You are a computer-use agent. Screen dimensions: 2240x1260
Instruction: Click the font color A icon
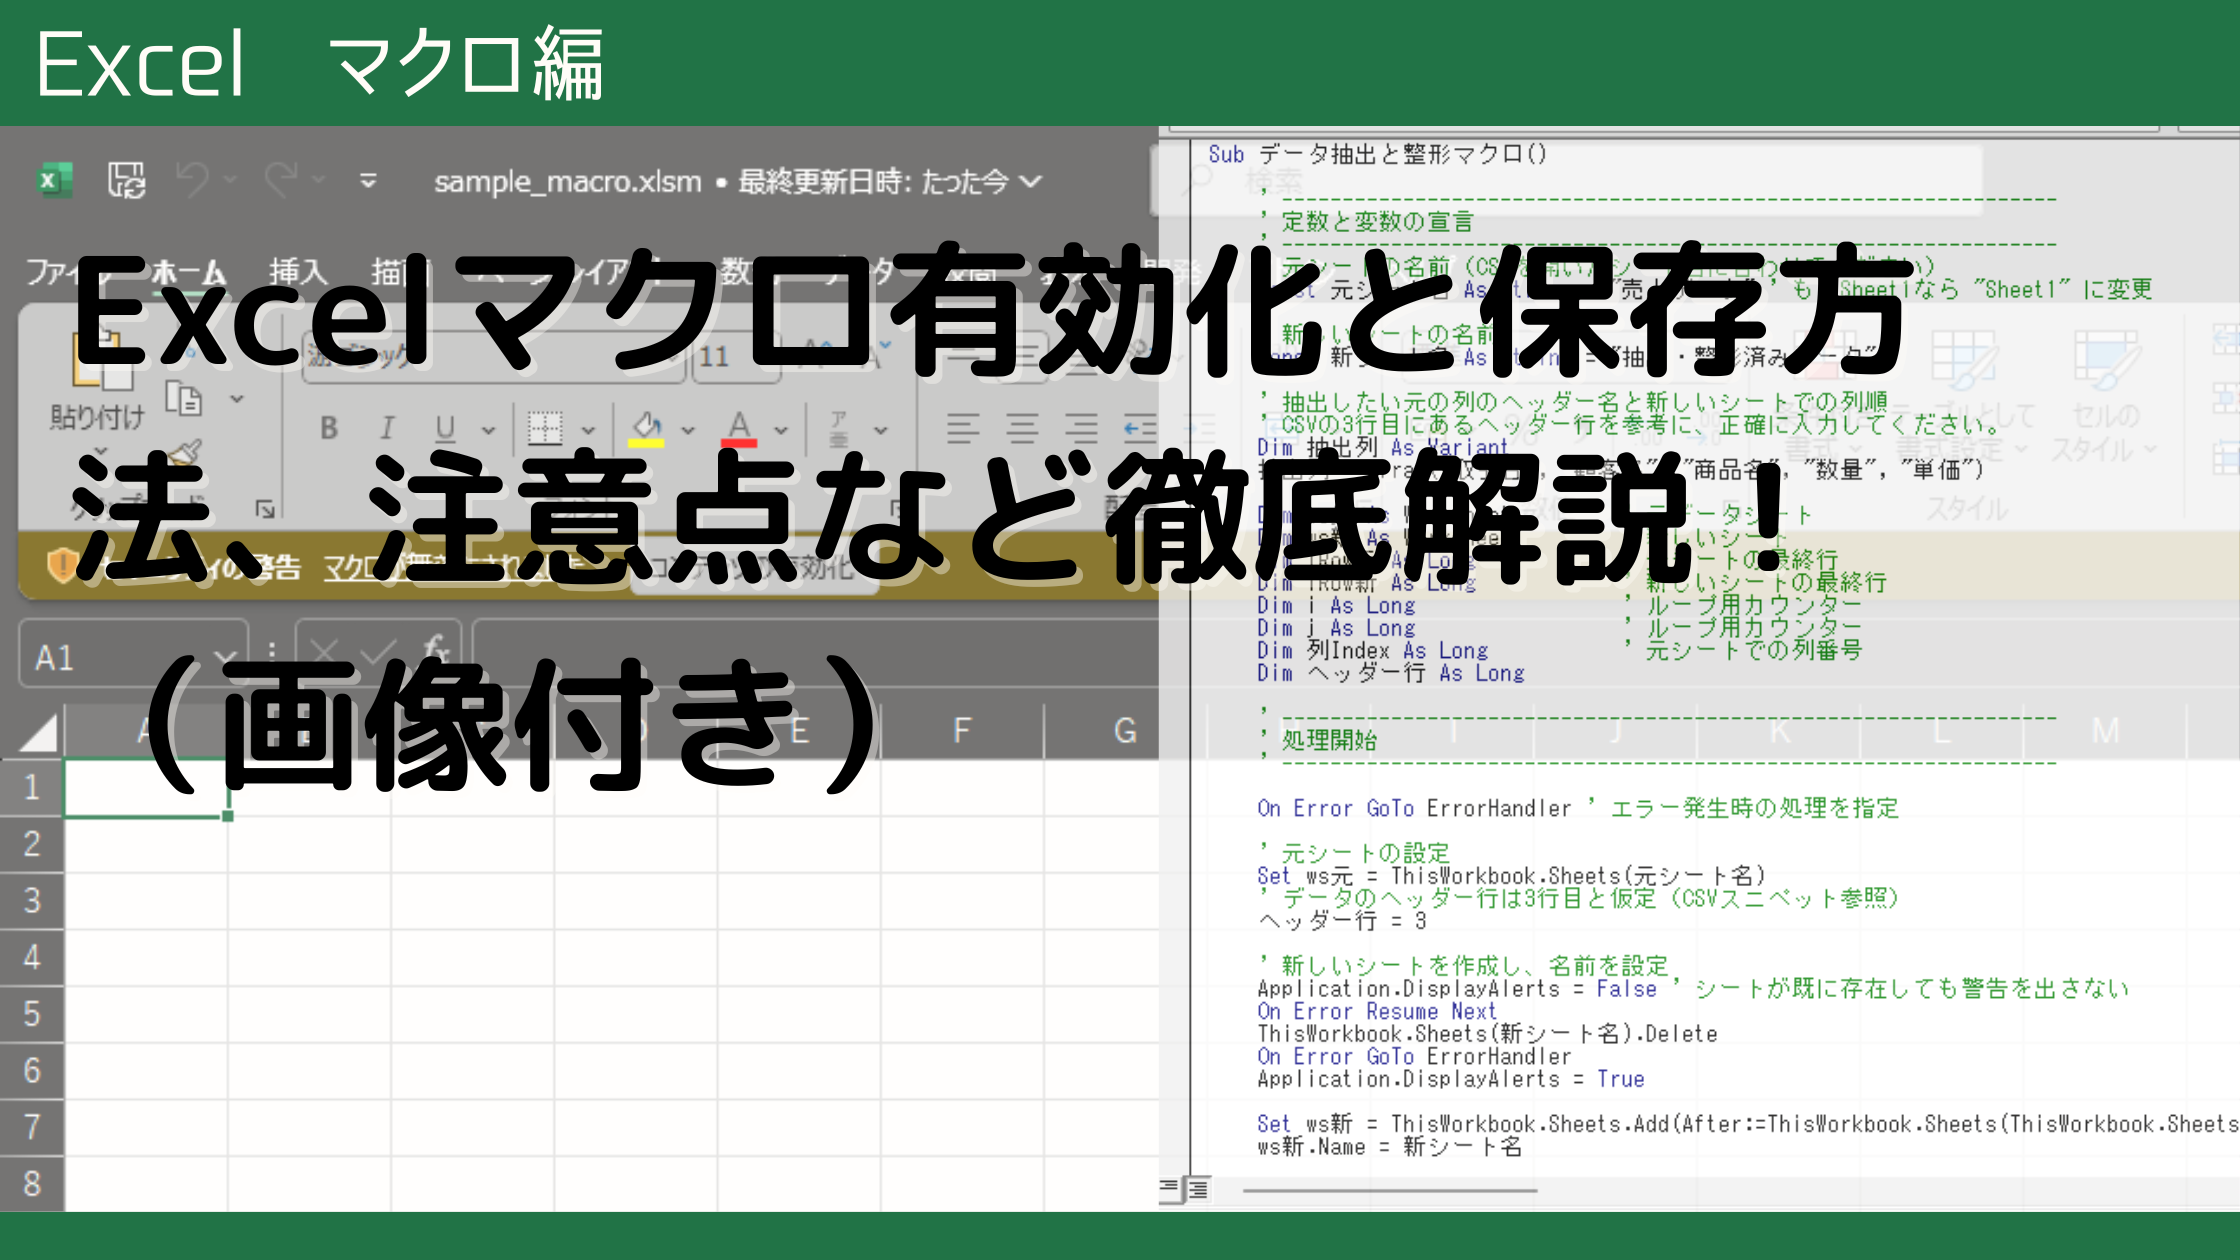coord(739,428)
